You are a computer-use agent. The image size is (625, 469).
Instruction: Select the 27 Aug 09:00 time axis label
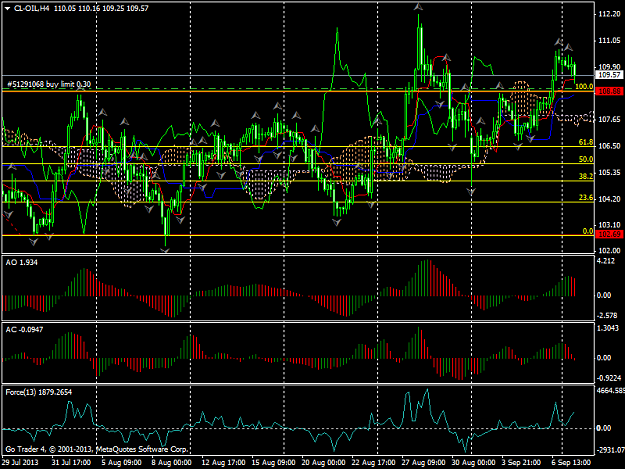point(423,462)
